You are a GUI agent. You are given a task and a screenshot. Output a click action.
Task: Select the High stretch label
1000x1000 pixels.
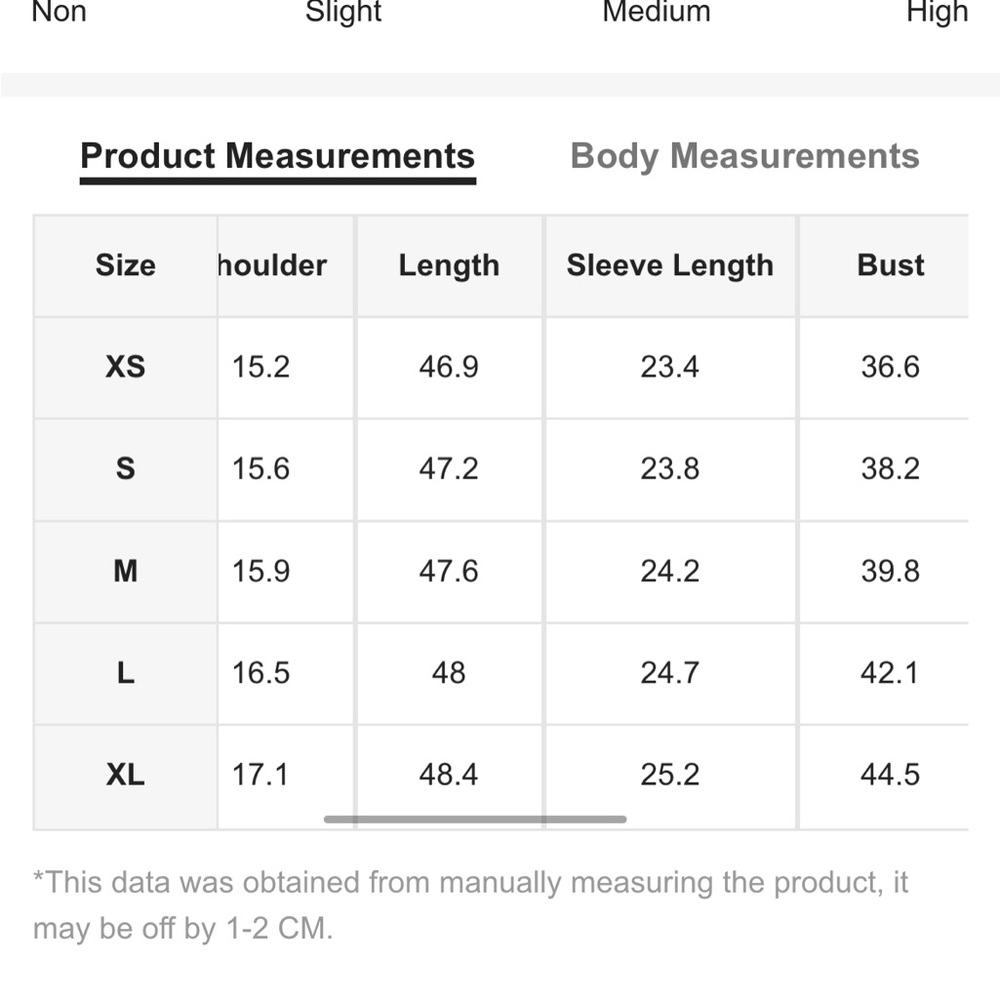click(937, 12)
